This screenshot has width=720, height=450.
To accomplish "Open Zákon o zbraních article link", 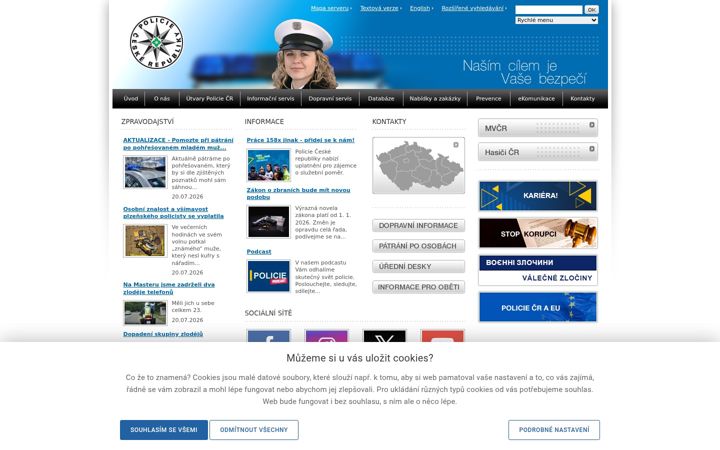I will point(298,193).
